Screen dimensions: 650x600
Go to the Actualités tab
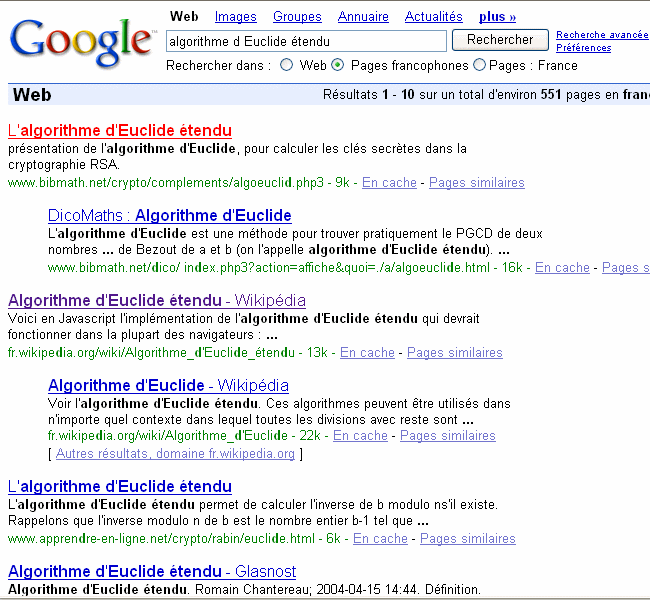433,17
